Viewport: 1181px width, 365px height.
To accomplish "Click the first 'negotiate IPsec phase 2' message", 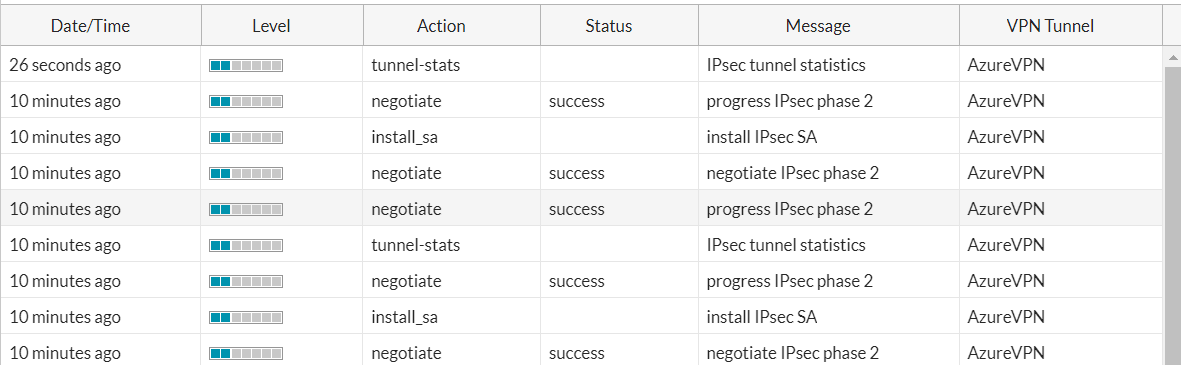I will (793, 173).
